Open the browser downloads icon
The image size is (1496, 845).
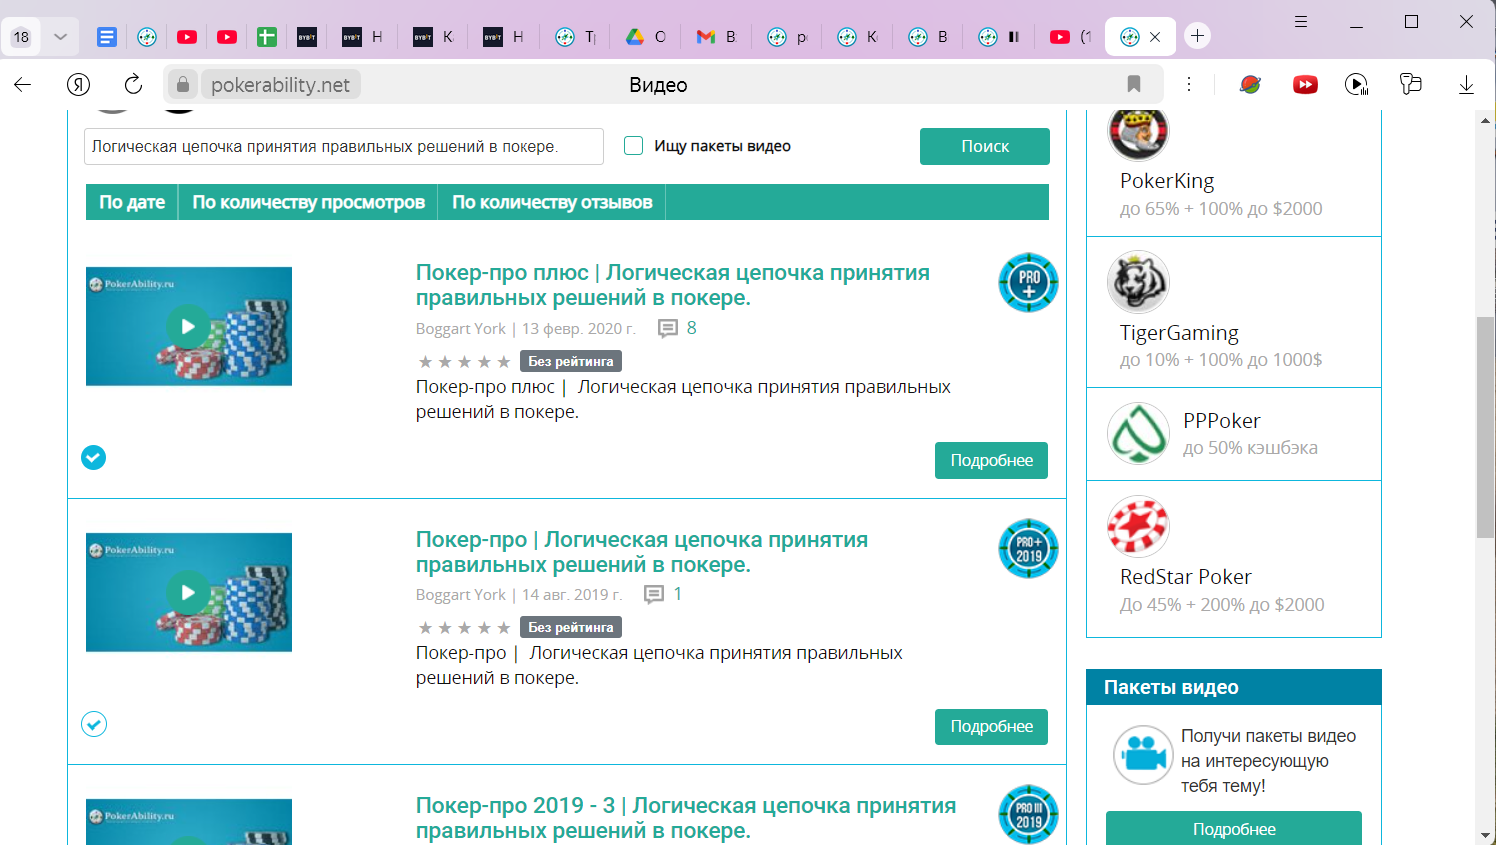(1466, 85)
